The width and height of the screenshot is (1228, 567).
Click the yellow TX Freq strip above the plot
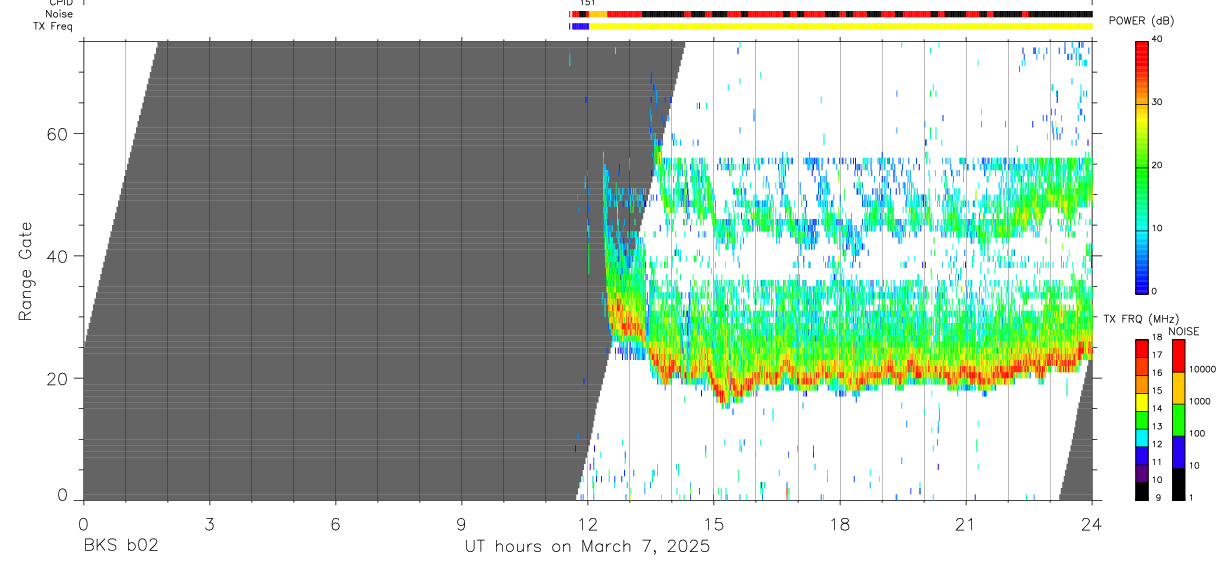coord(841,26)
